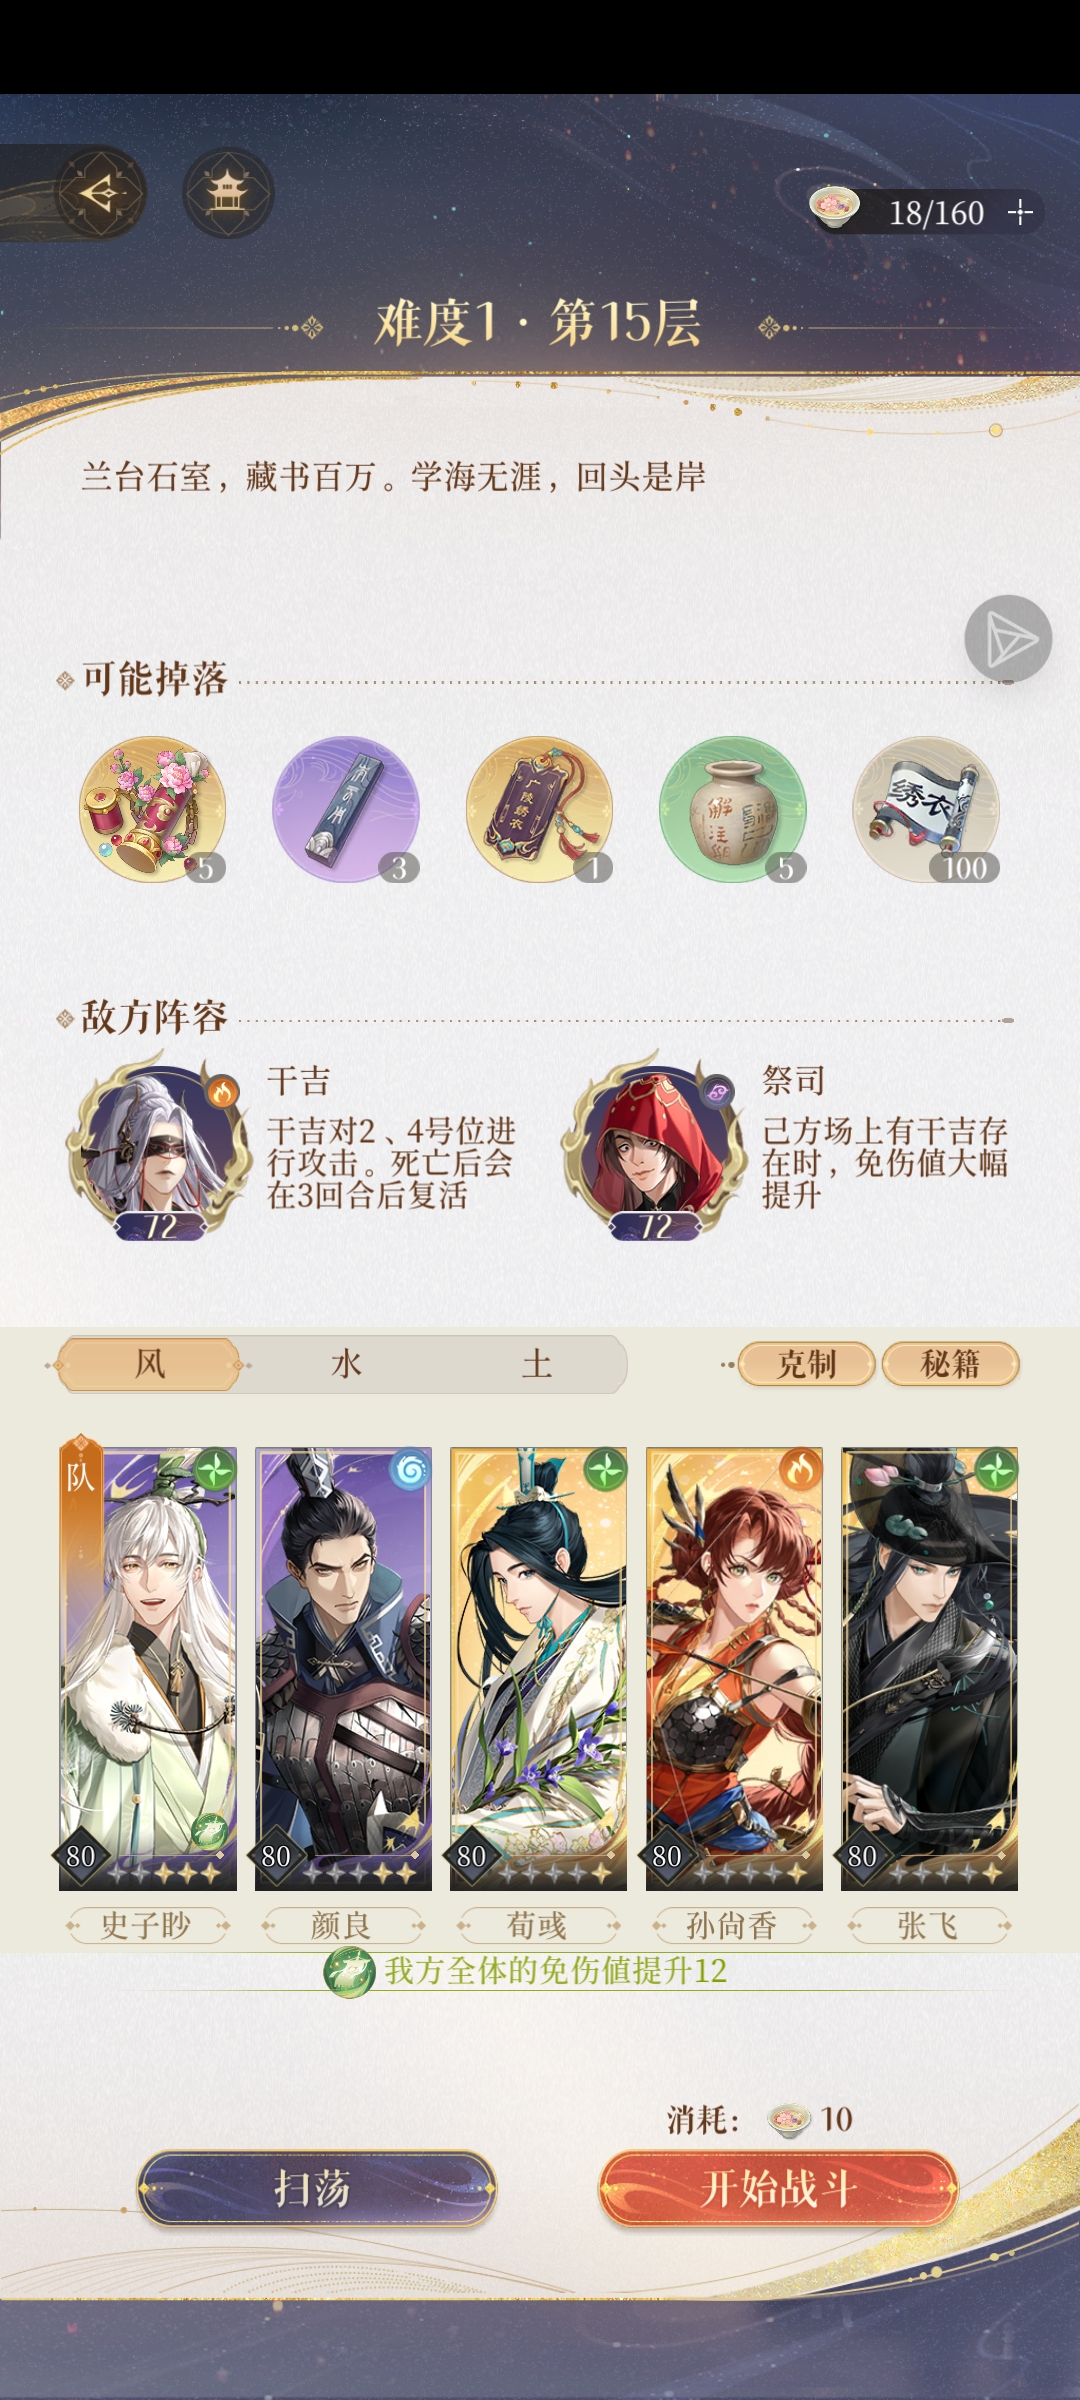
Task: Inspect the purple amulet drop item
Action: pyautogui.click(x=539, y=810)
